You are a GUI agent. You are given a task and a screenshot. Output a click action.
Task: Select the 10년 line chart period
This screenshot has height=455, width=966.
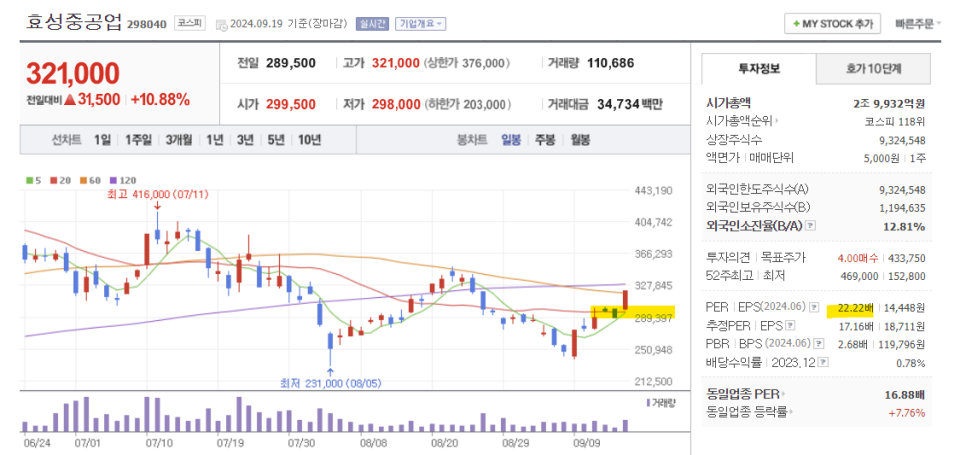tap(309, 140)
